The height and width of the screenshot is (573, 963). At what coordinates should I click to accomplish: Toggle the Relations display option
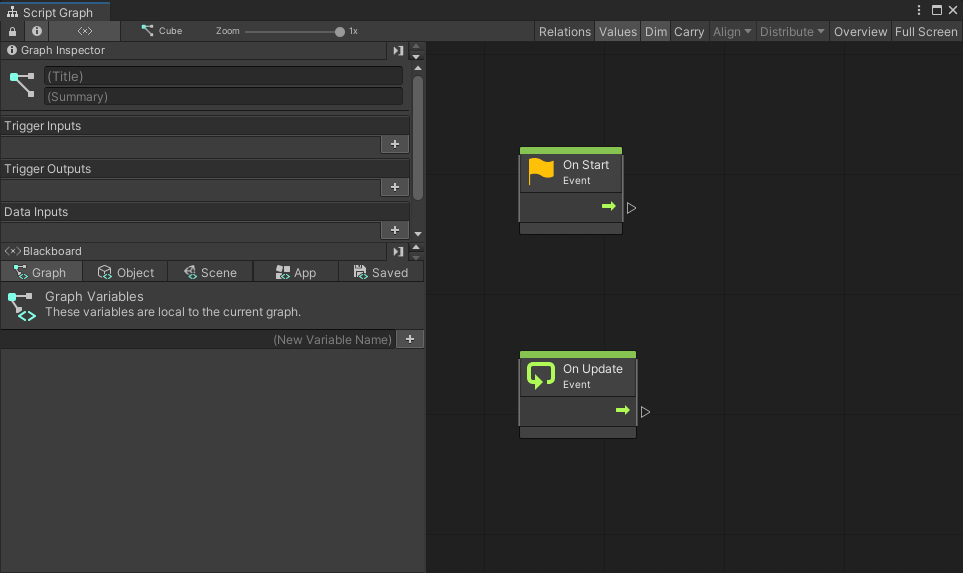coord(565,31)
